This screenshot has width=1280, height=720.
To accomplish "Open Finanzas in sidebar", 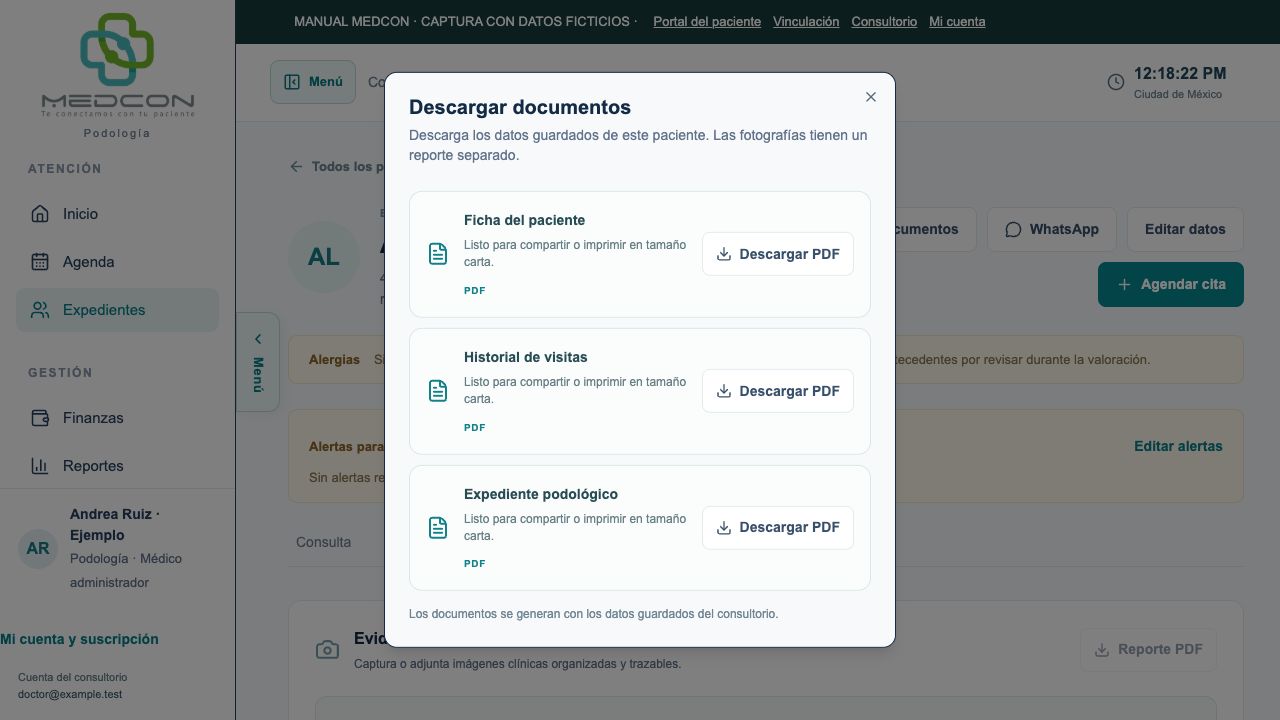I will [x=117, y=418].
